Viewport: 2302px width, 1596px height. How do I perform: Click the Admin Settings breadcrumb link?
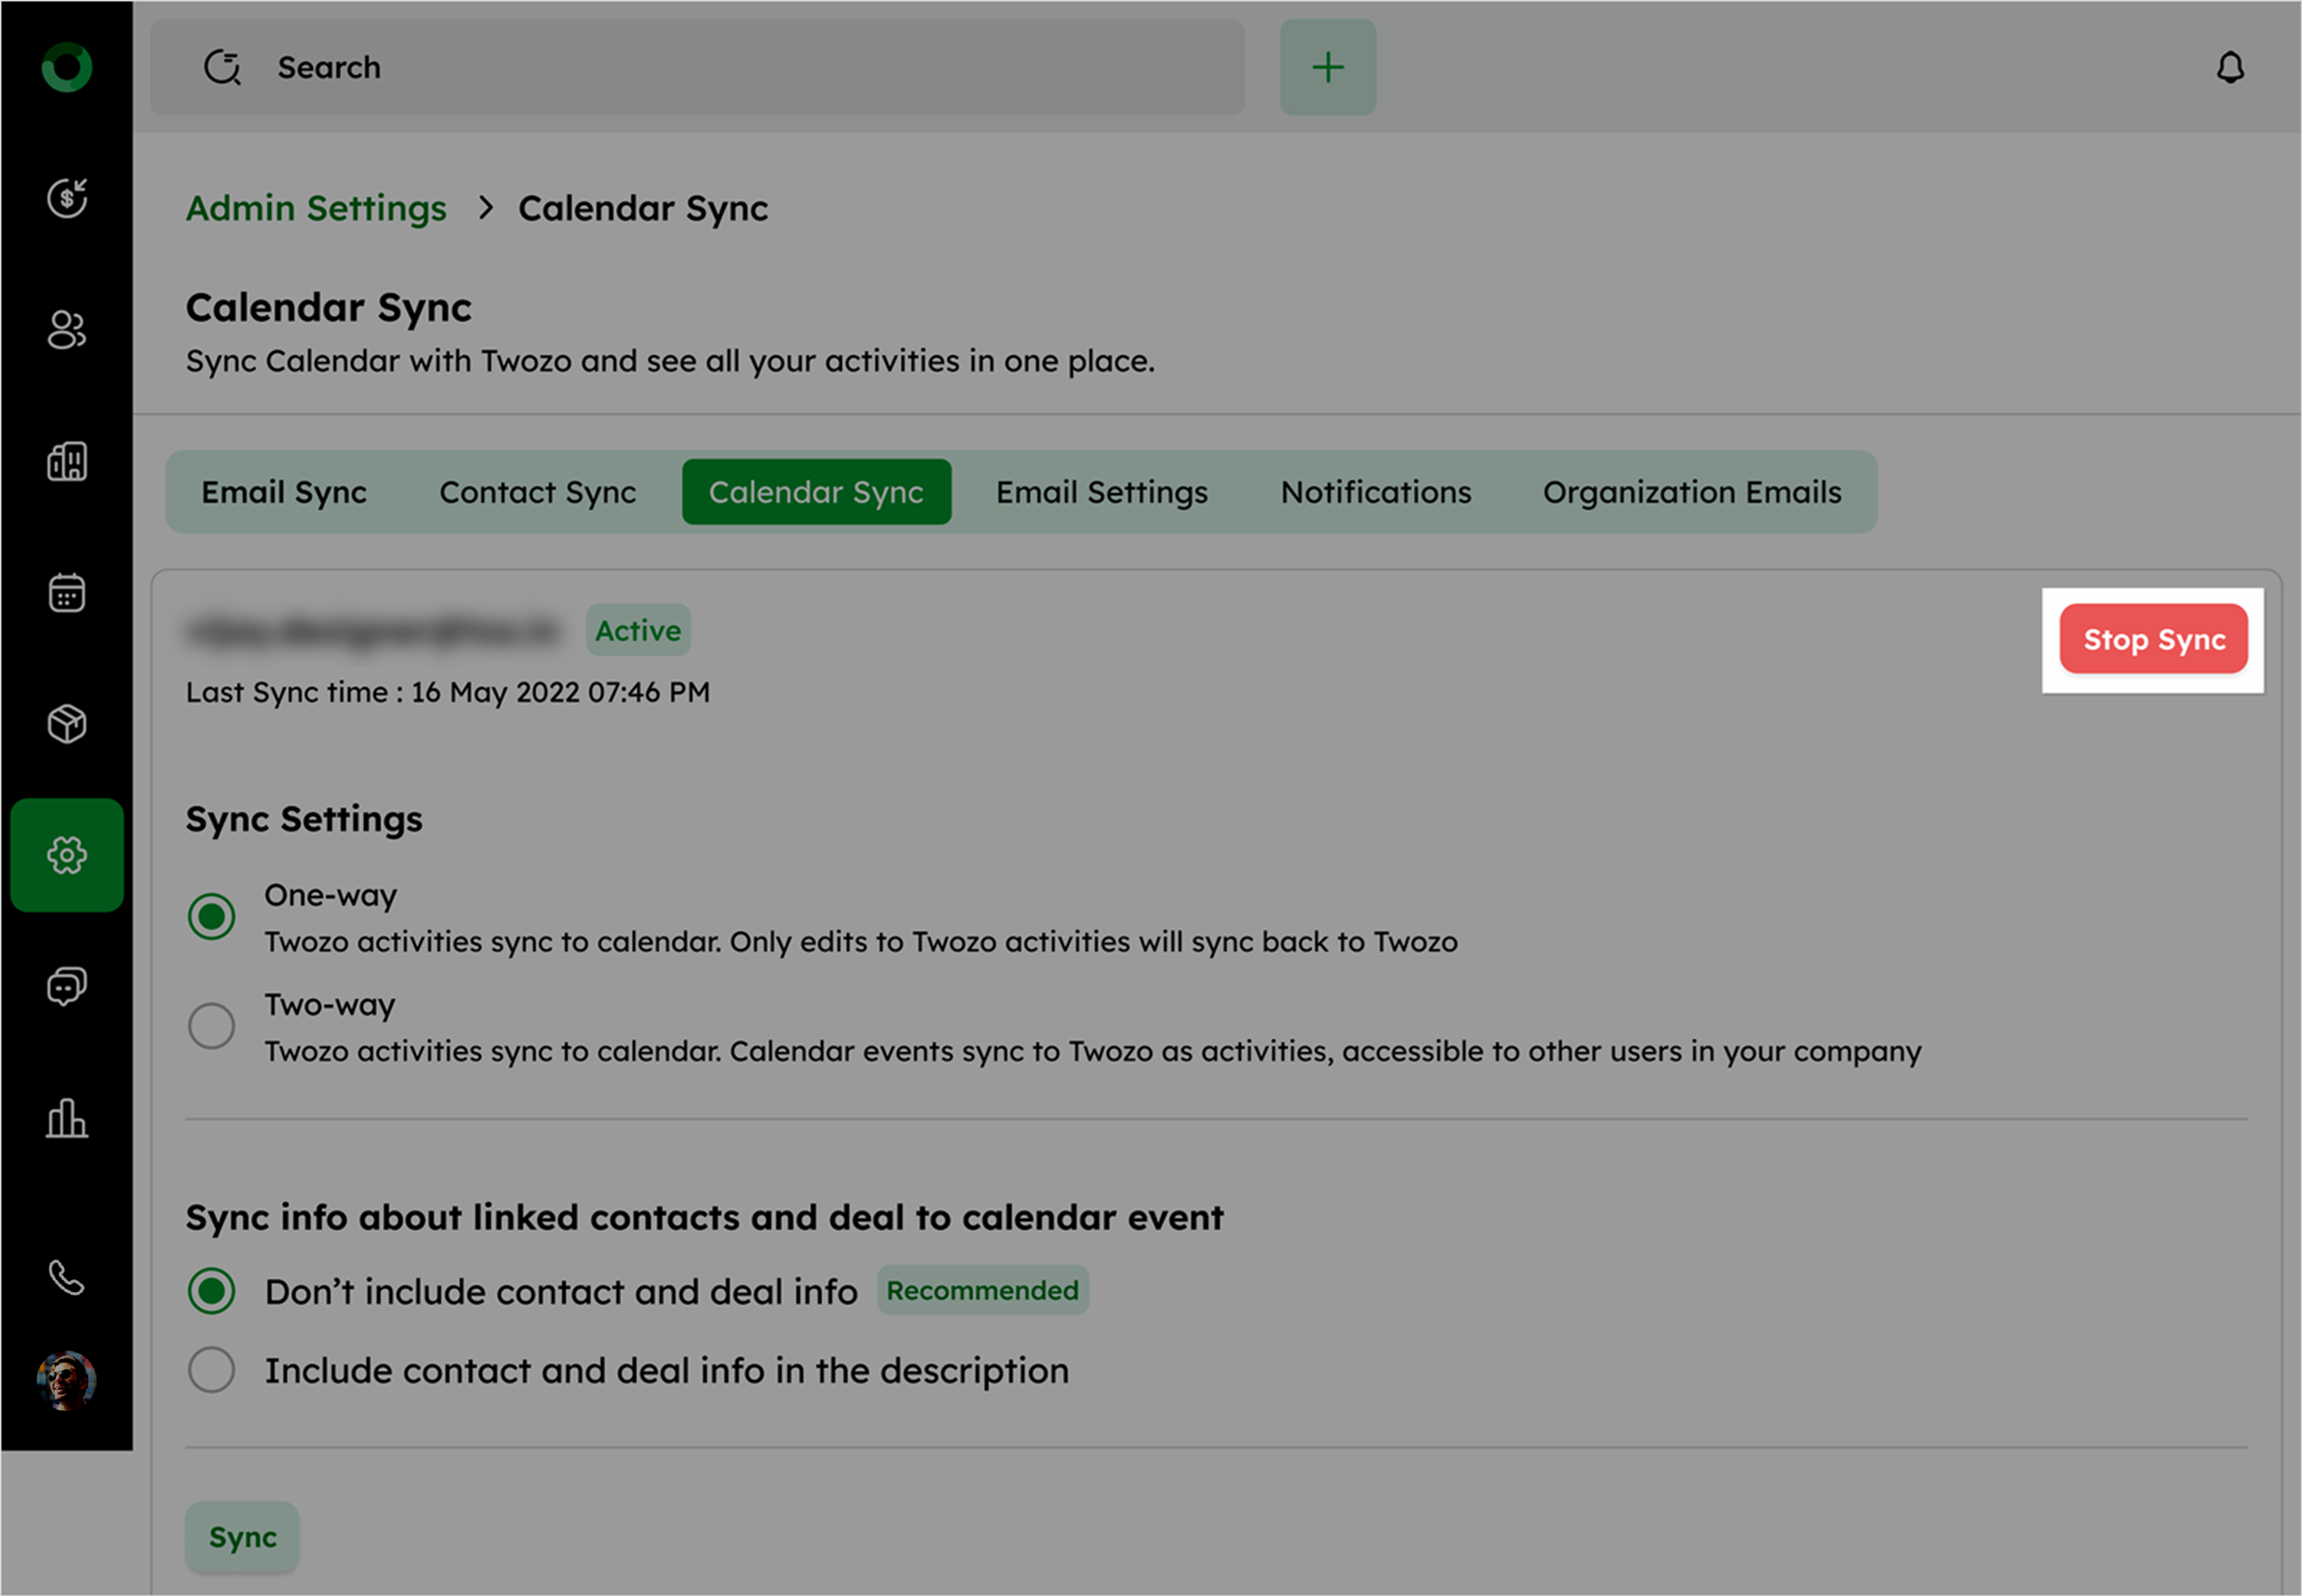click(x=316, y=208)
